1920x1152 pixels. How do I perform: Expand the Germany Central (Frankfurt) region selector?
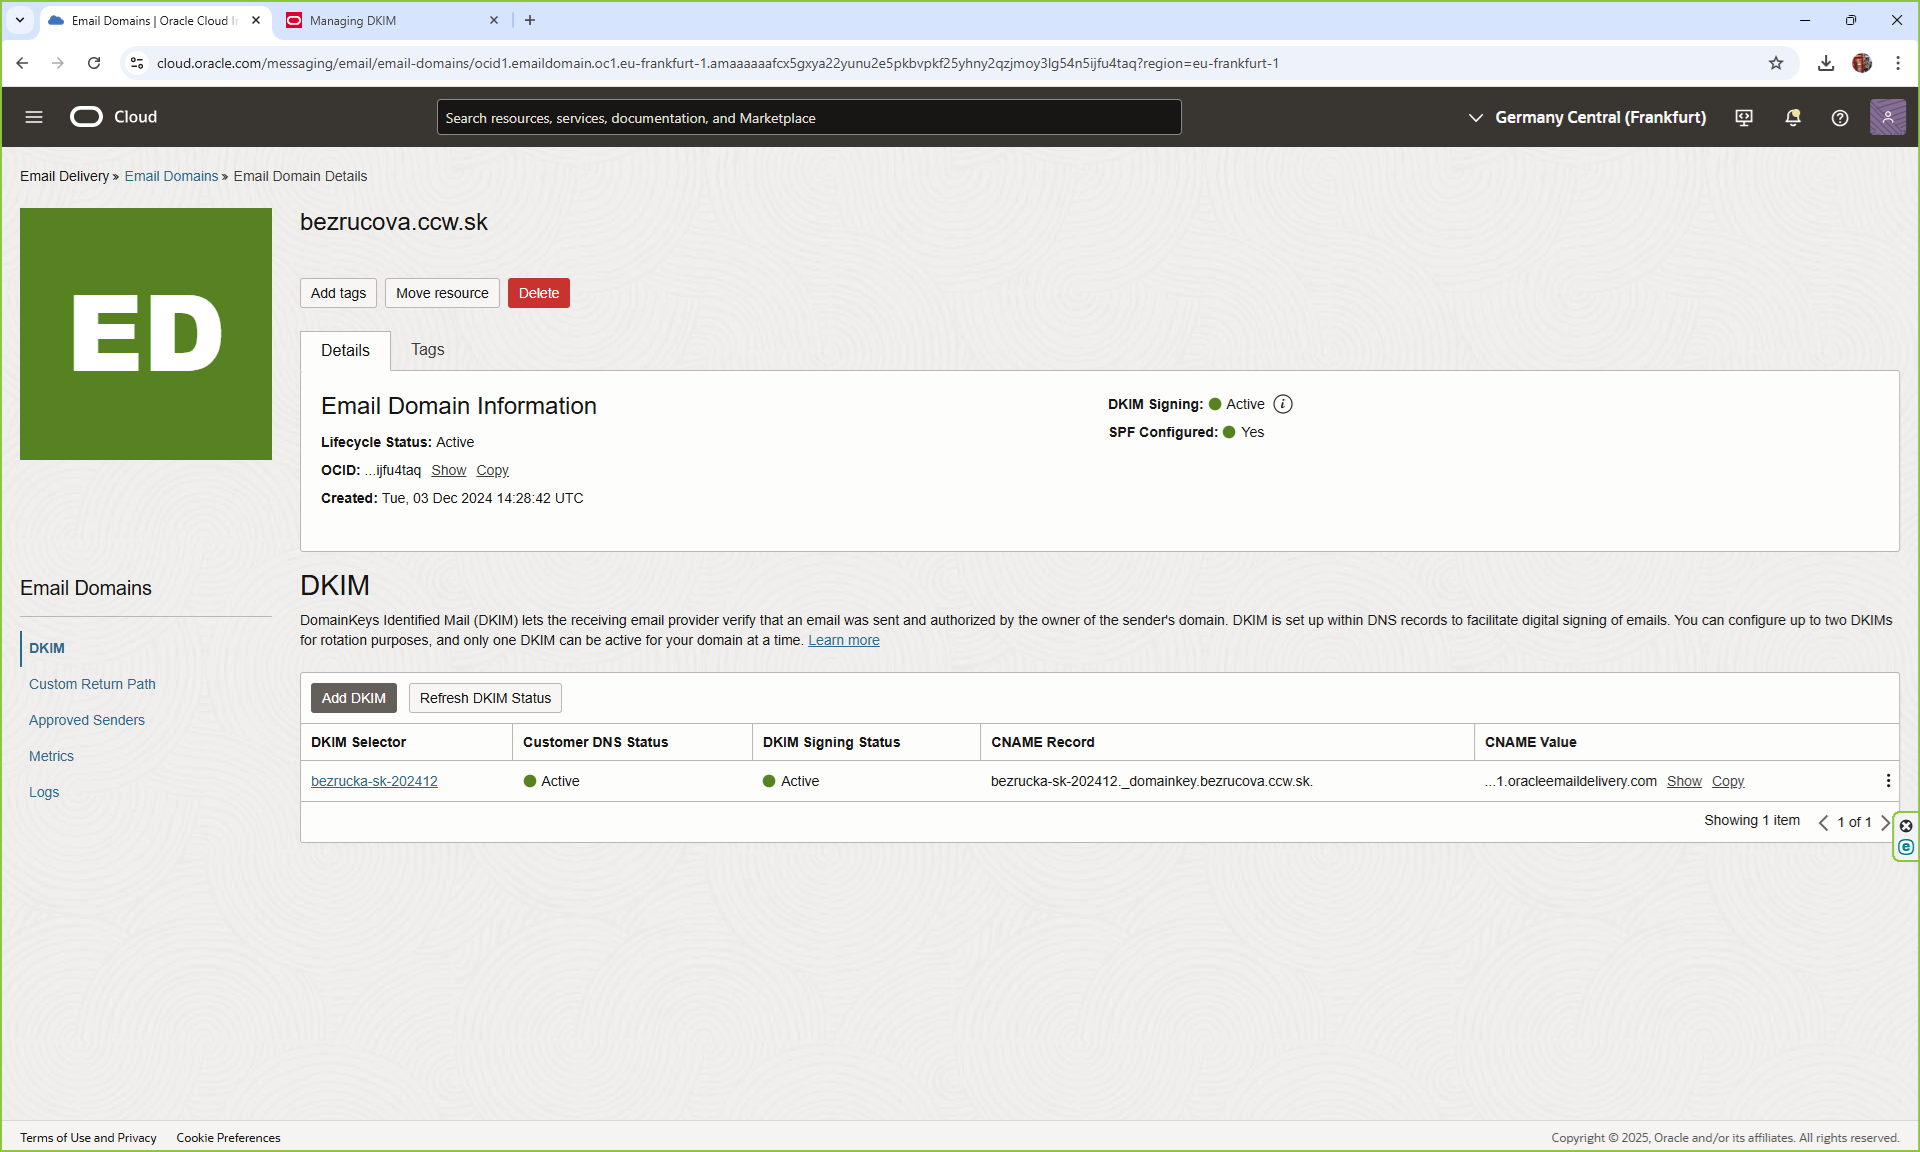(x=1587, y=117)
